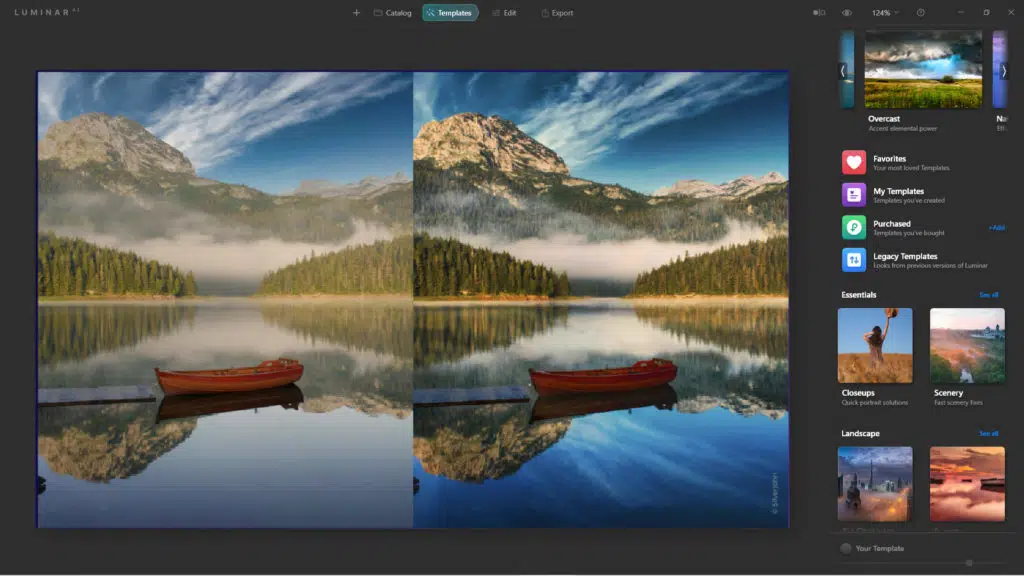
Task: Select the Scenery template thumbnail
Action: 967,345
